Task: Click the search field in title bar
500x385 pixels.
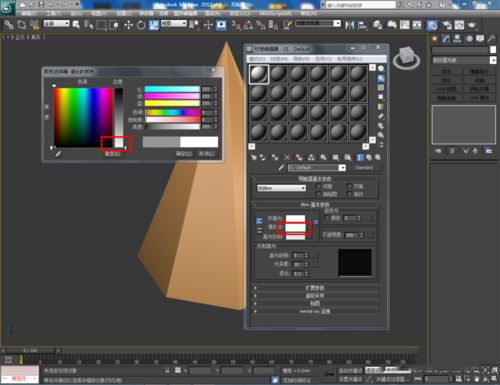Action: click(361, 5)
